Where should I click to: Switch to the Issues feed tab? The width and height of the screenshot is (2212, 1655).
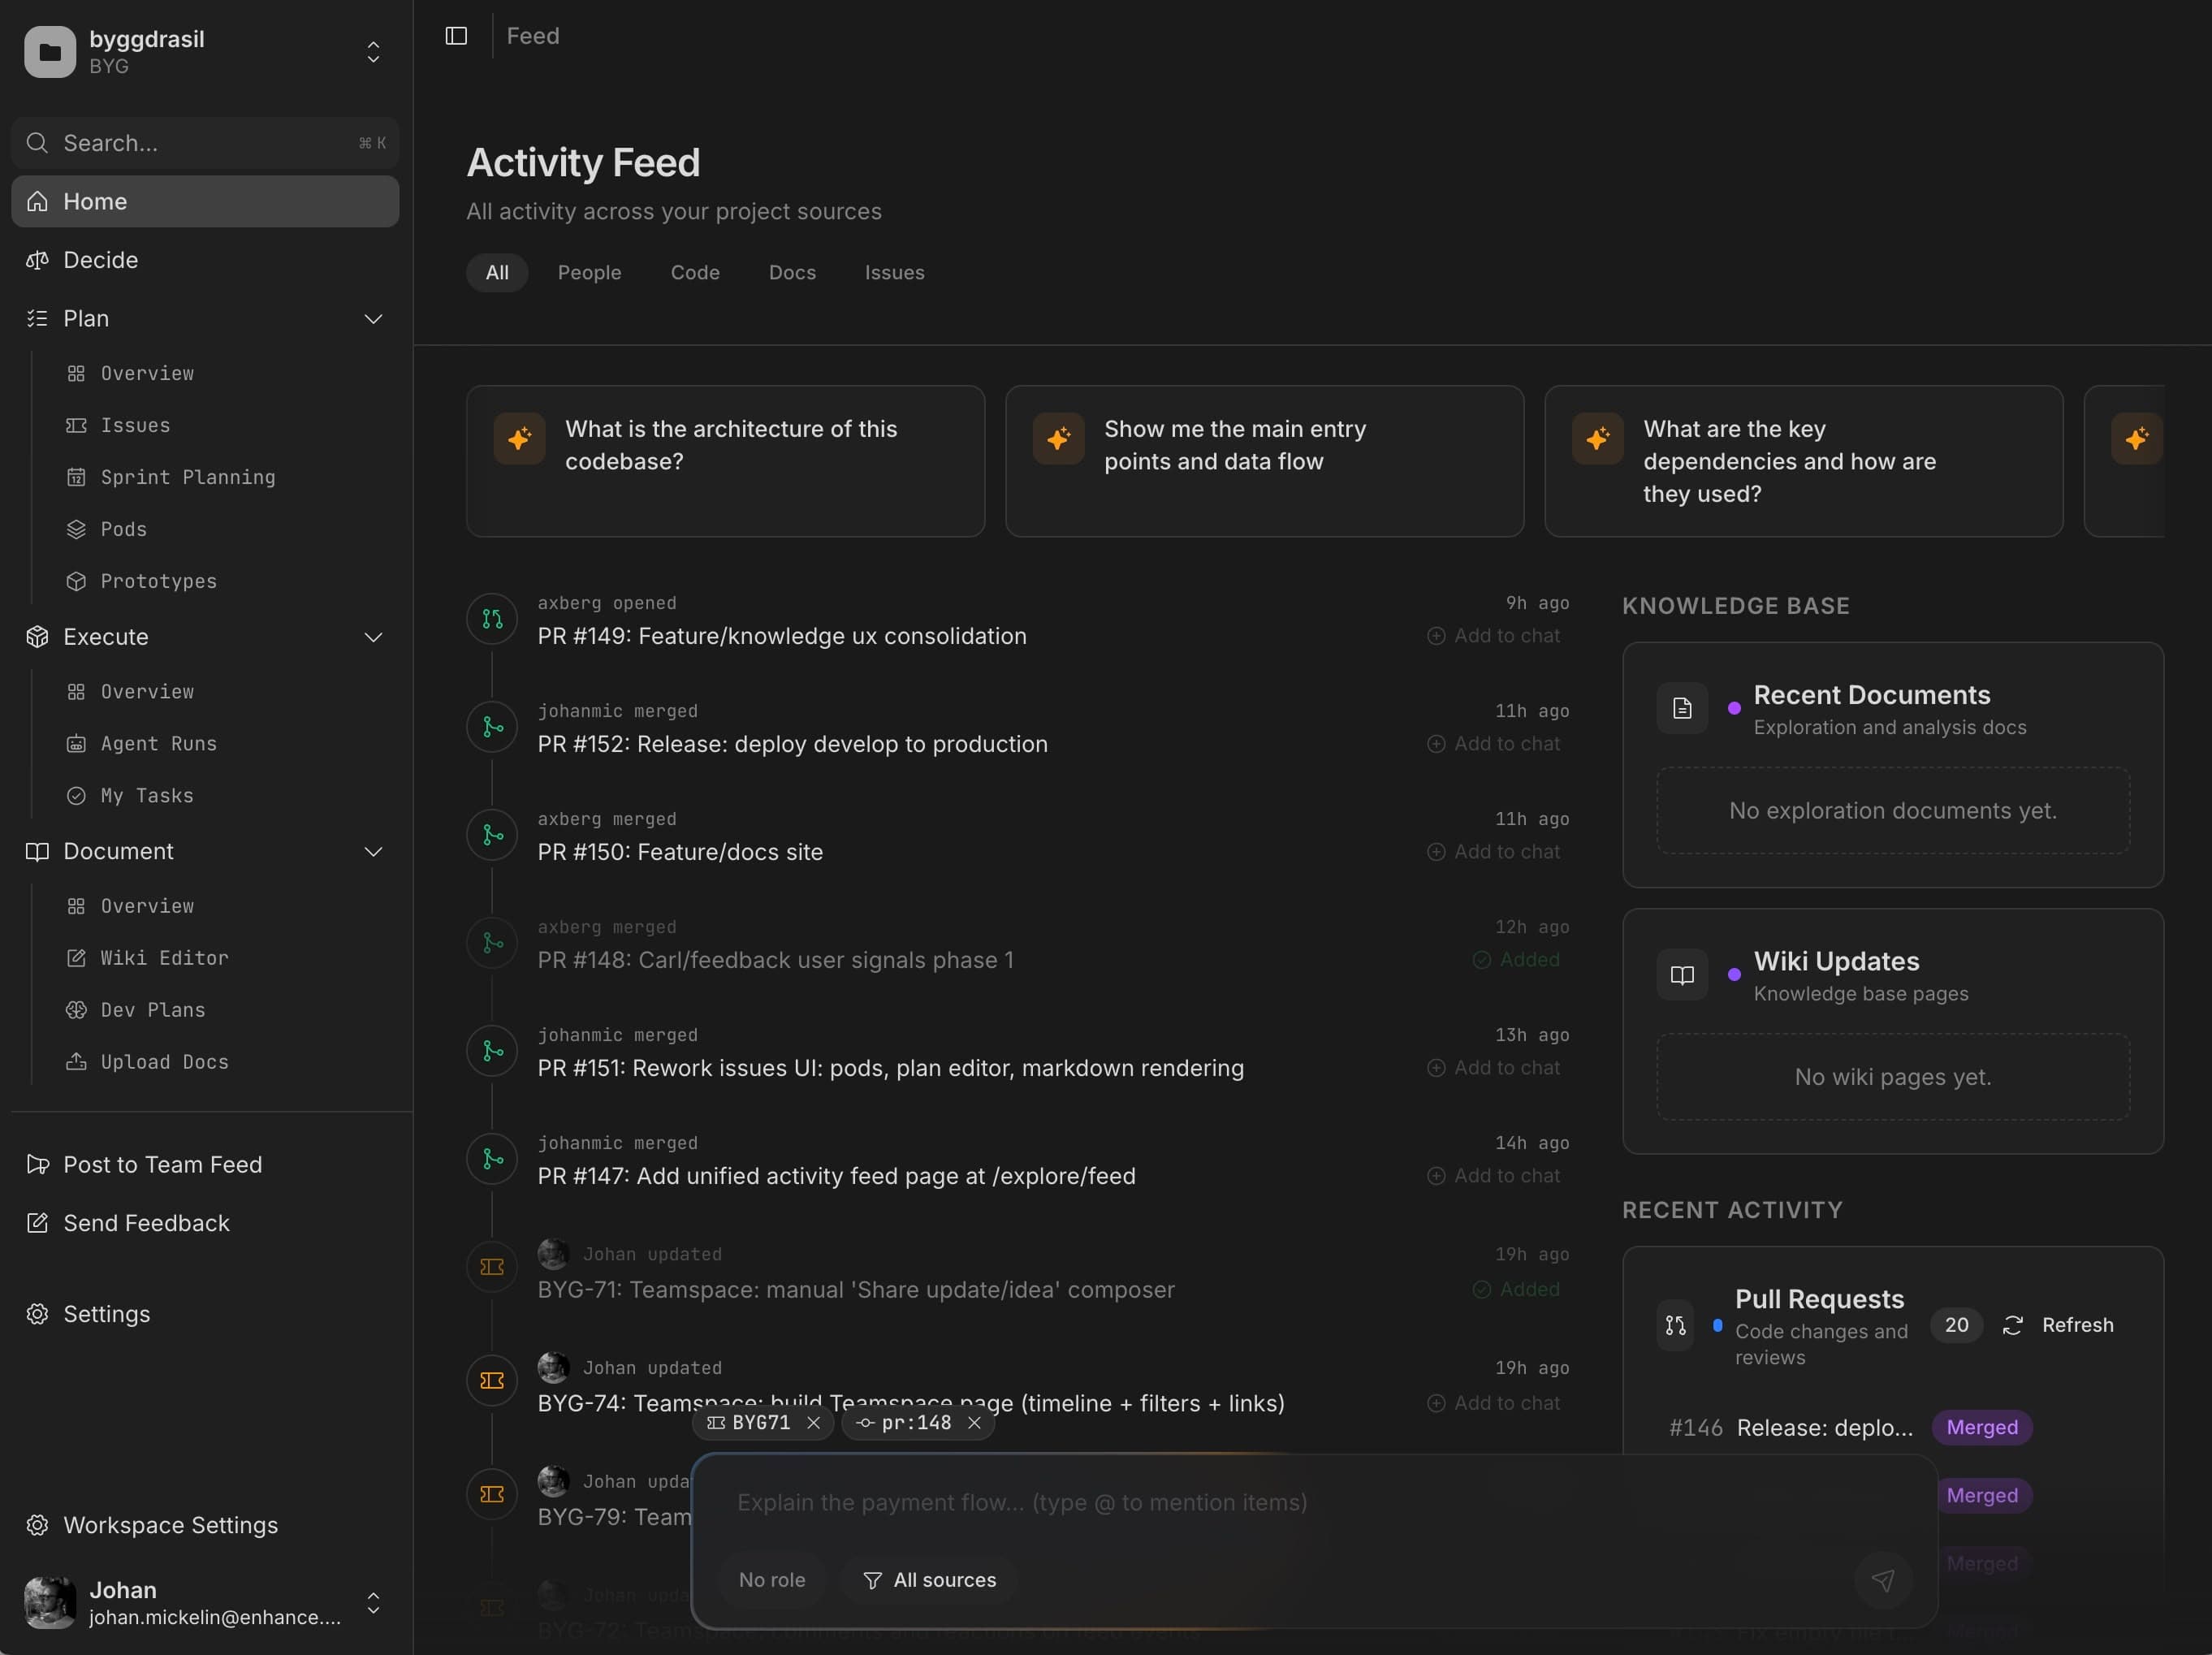coord(893,272)
